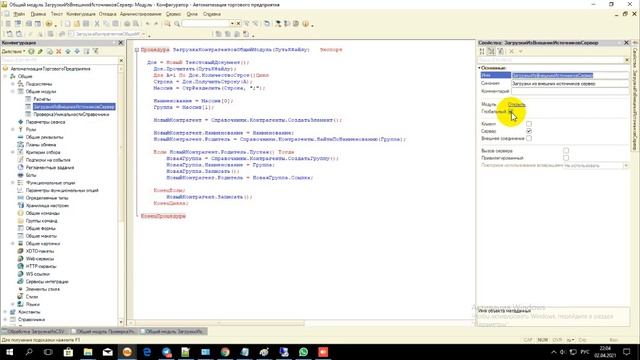This screenshot has width=640, height=360.
Task: Switch to Общий модуль Проверка tab
Action: coord(104,331)
